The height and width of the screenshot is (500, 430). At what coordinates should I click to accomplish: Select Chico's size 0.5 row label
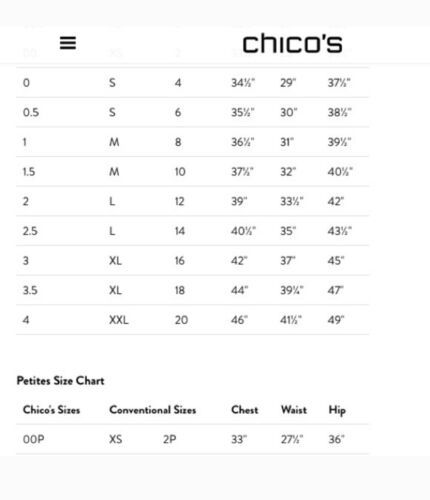pos(31,112)
